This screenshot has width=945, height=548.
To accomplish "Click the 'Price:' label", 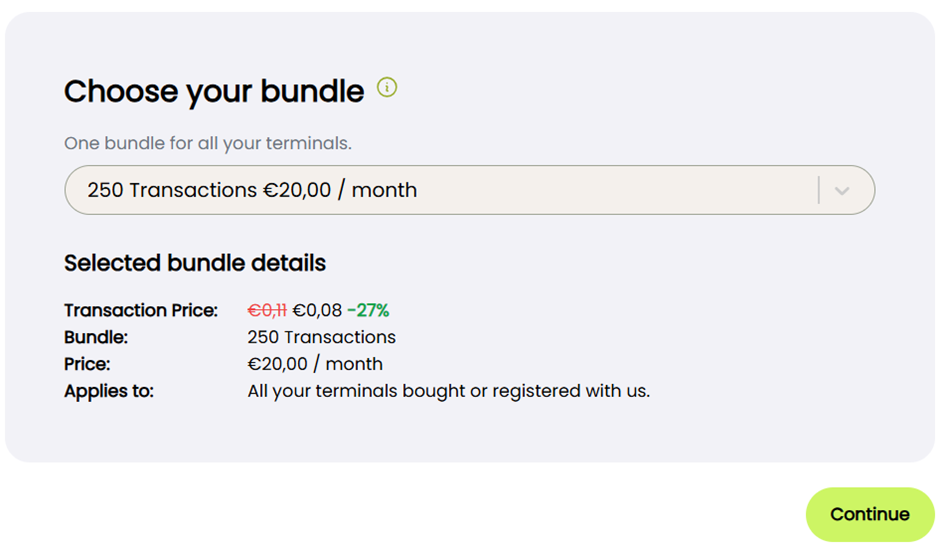I will coord(87,364).
